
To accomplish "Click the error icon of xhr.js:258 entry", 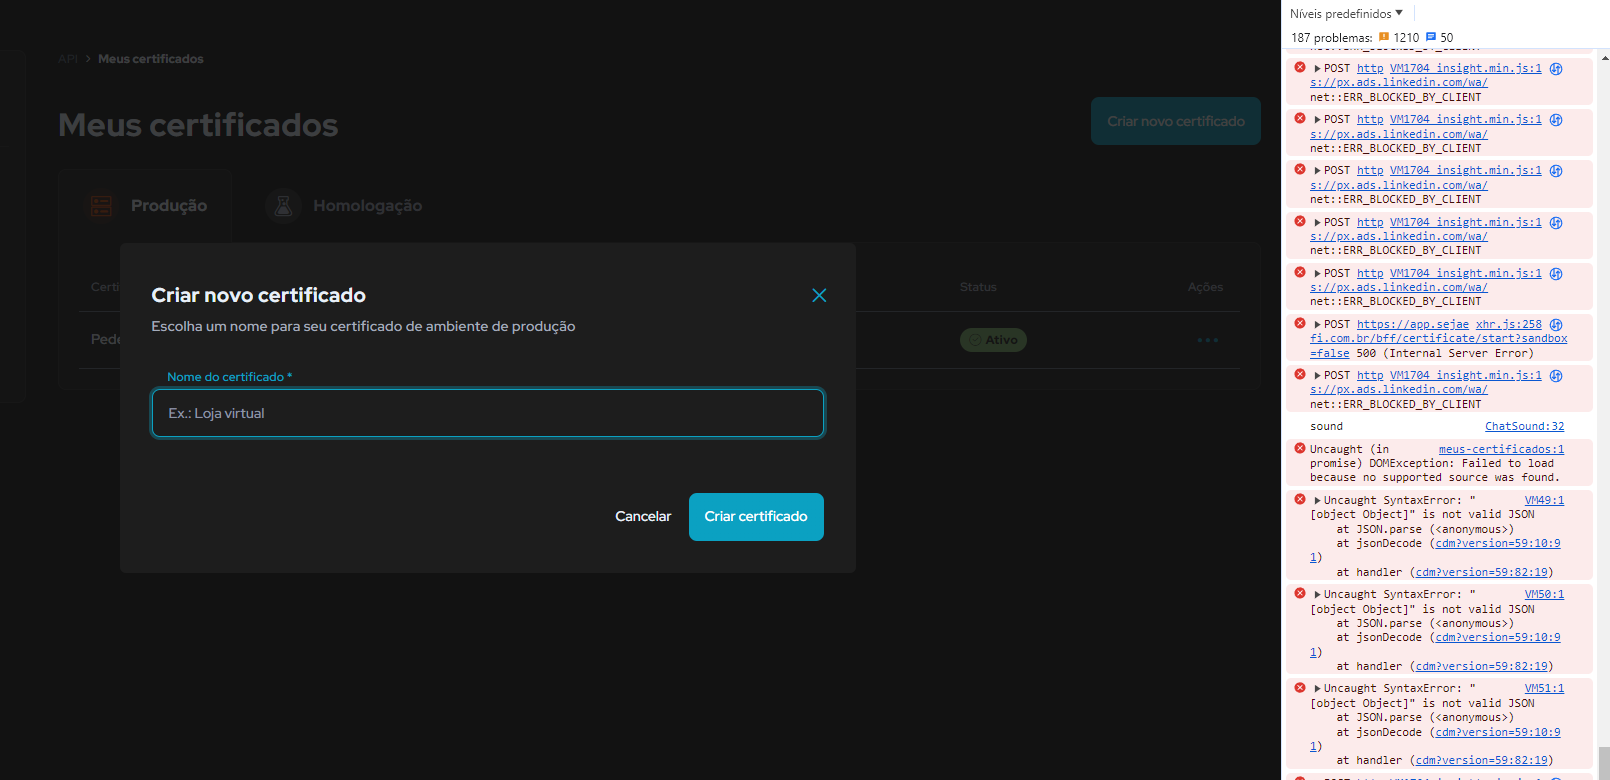I will tap(1300, 324).
